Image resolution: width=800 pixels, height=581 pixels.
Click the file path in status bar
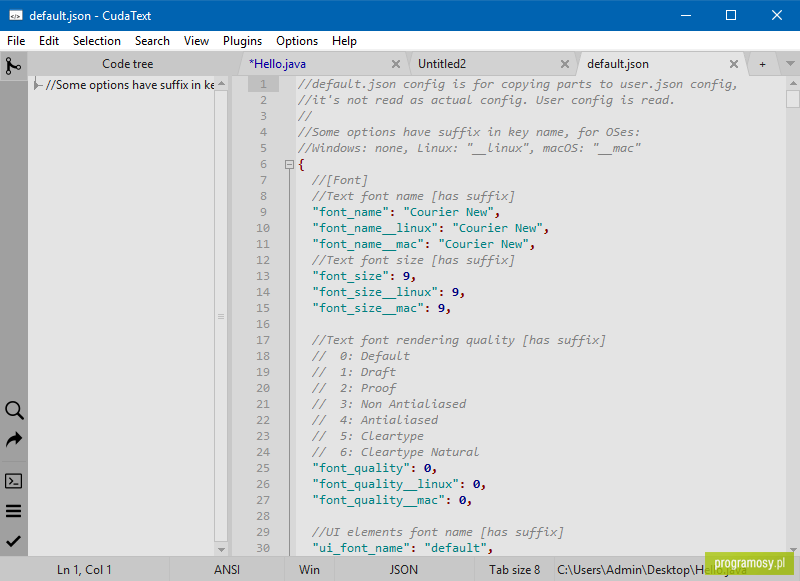tap(651, 570)
